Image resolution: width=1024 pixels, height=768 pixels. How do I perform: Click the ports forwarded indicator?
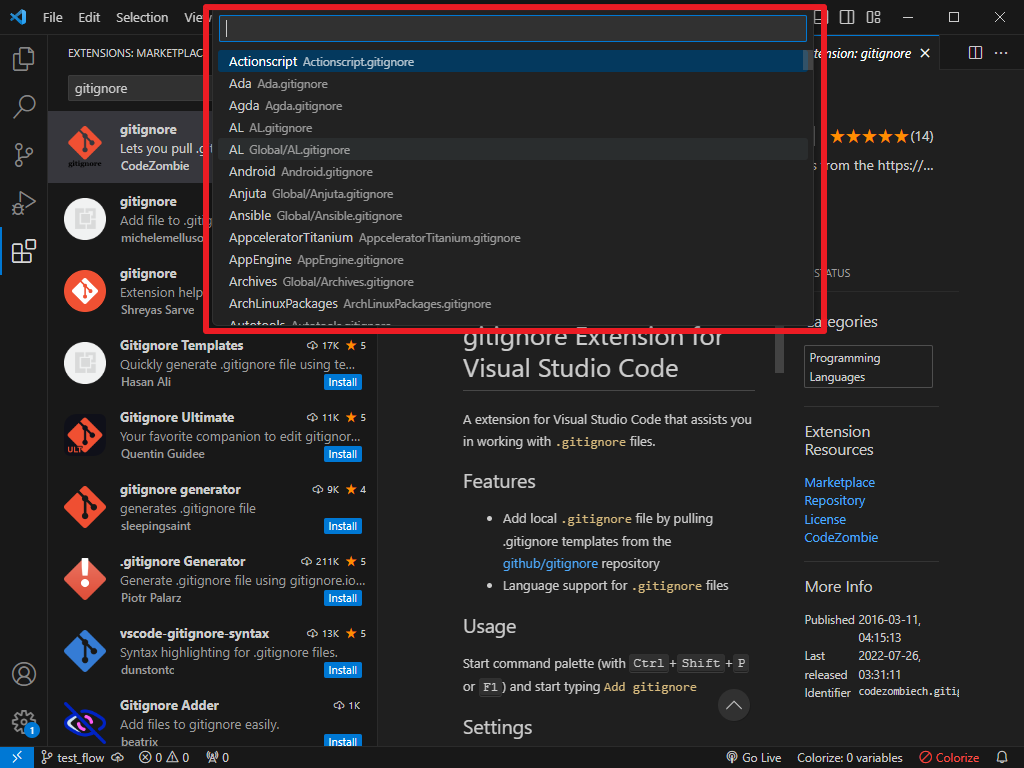217,758
